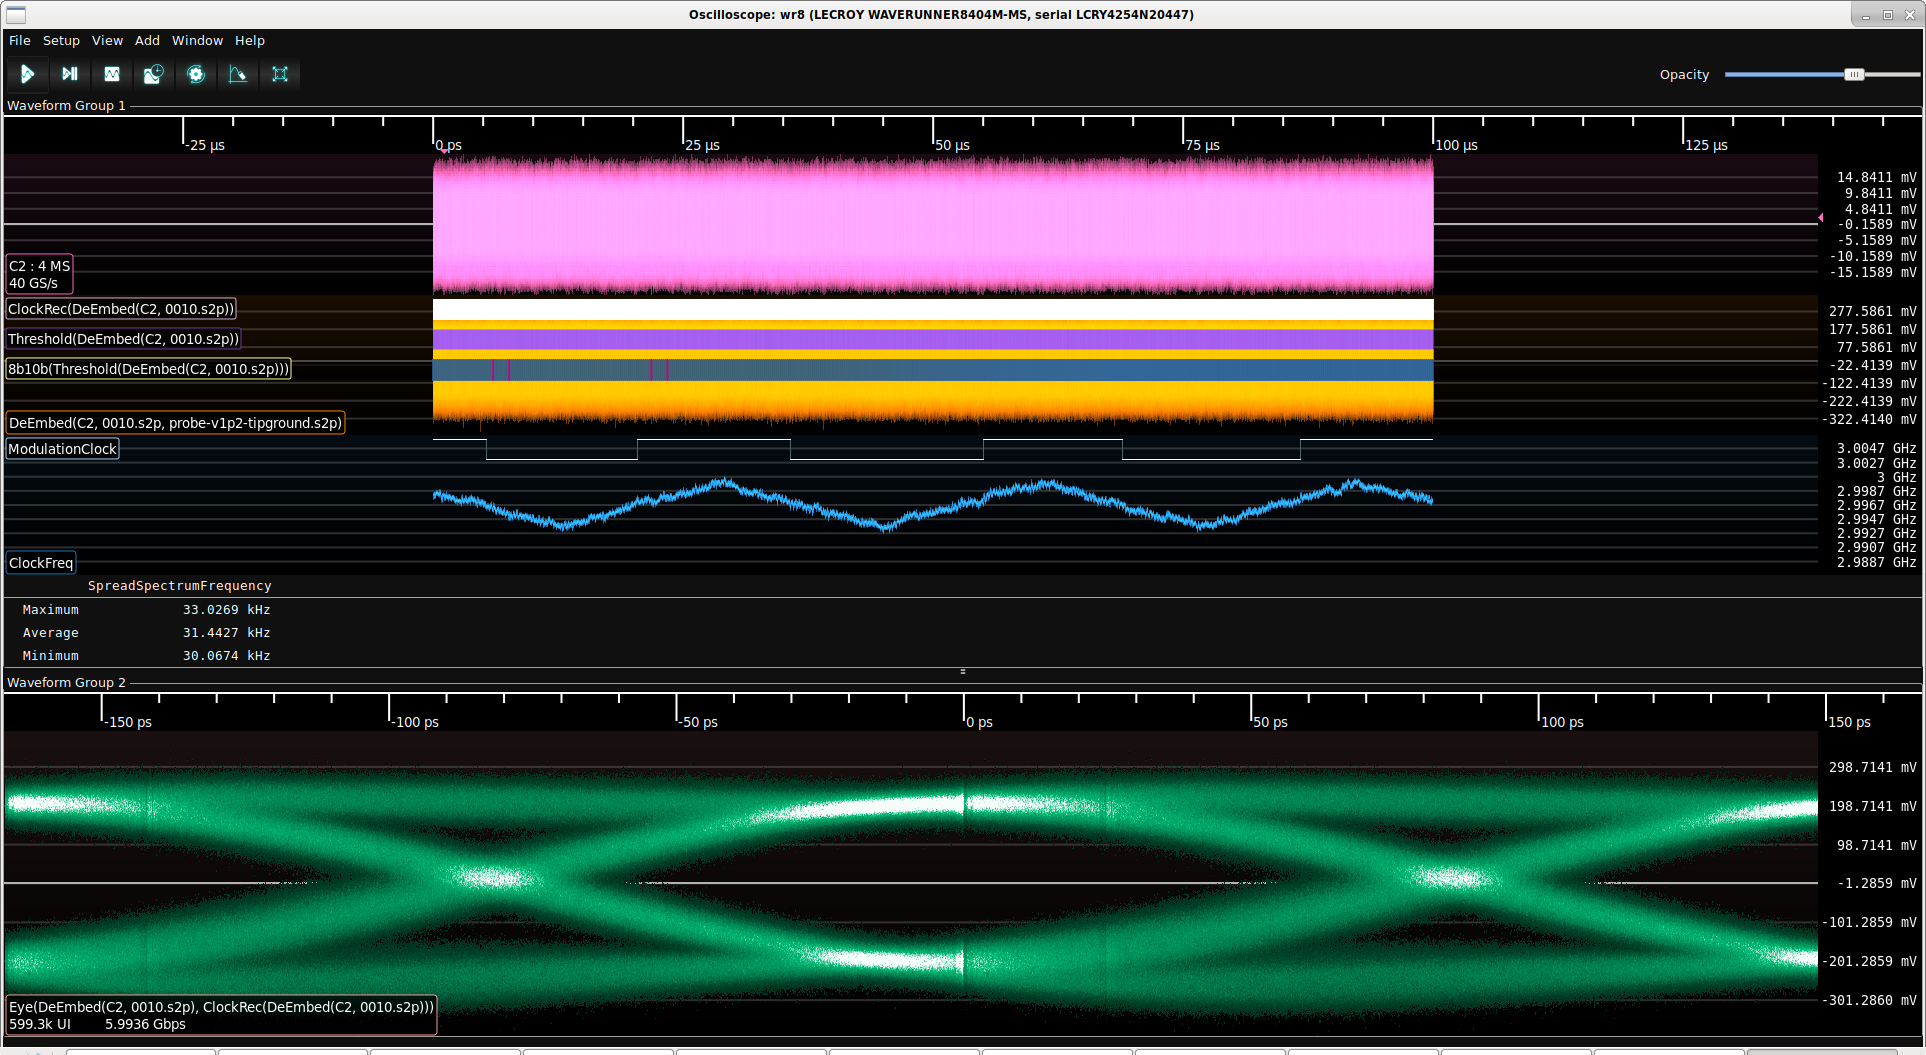Click the SpreadSpectrumFrequency statistics column header
The image size is (1926, 1055).
[x=179, y=586]
